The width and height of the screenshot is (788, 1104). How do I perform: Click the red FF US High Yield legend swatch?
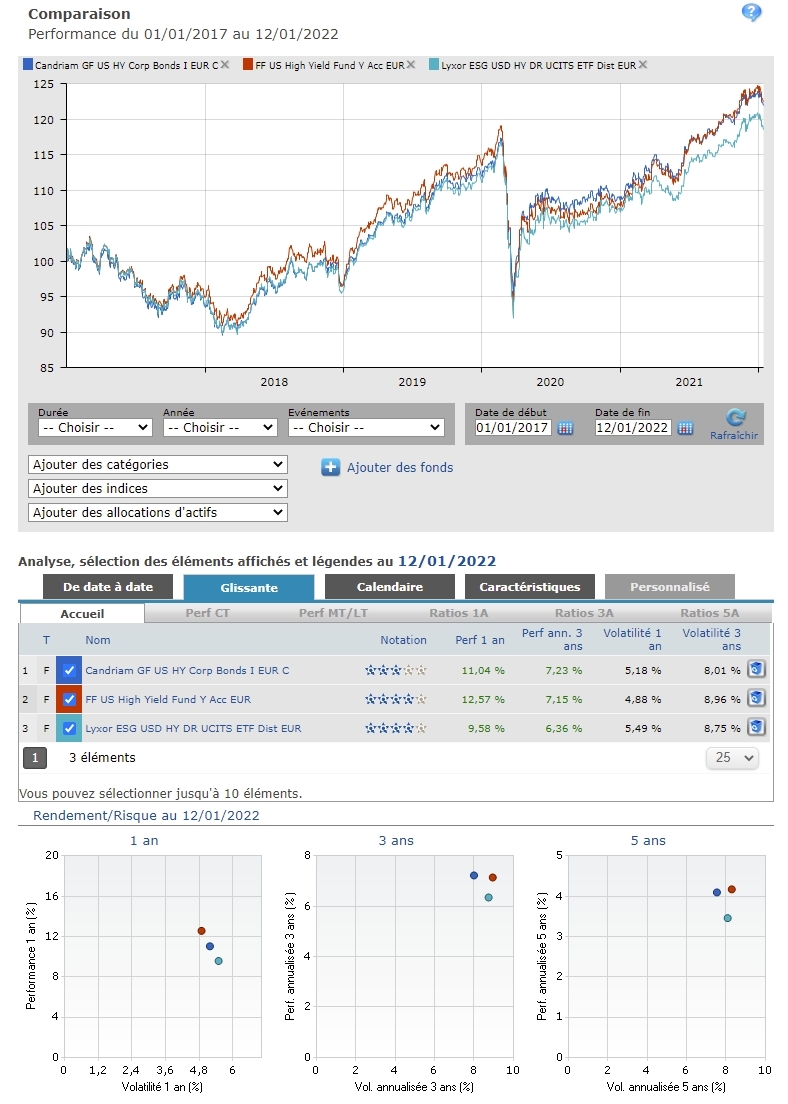pyautogui.click(x=248, y=65)
